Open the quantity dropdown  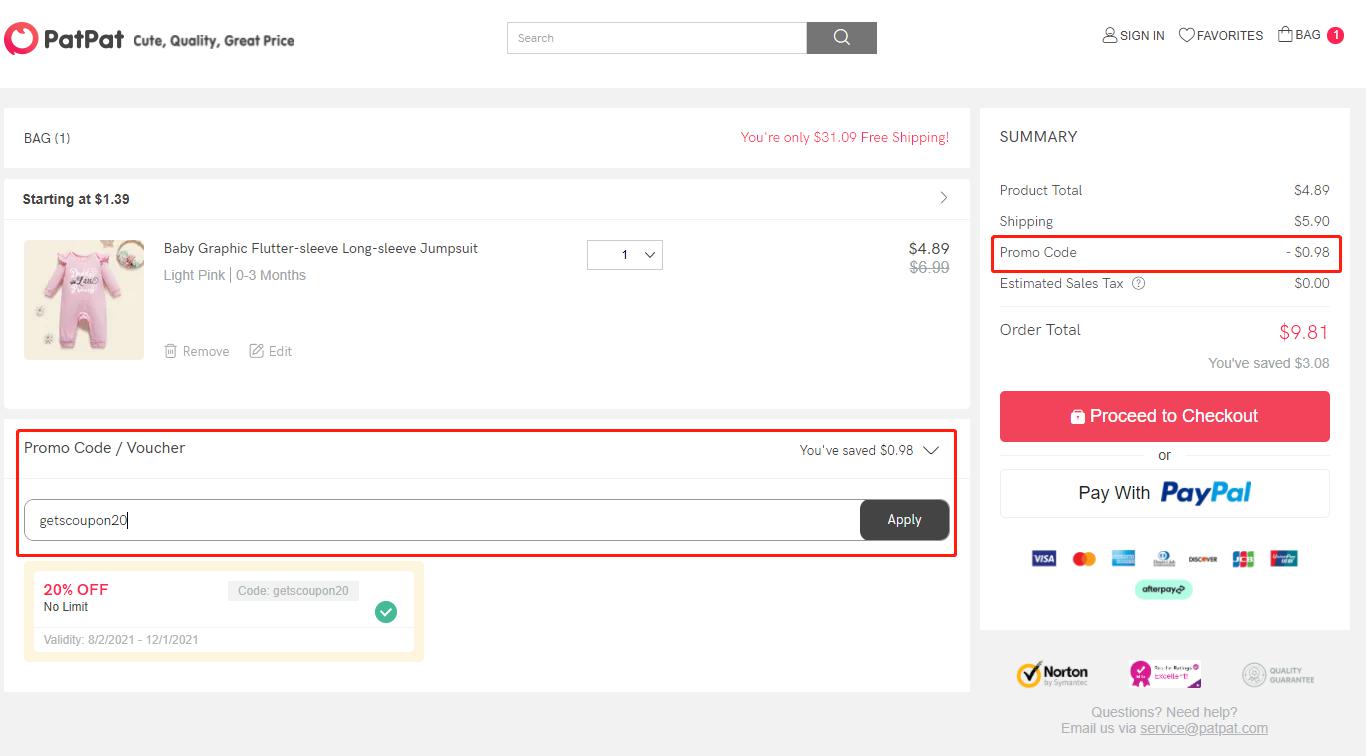point(625,255)
